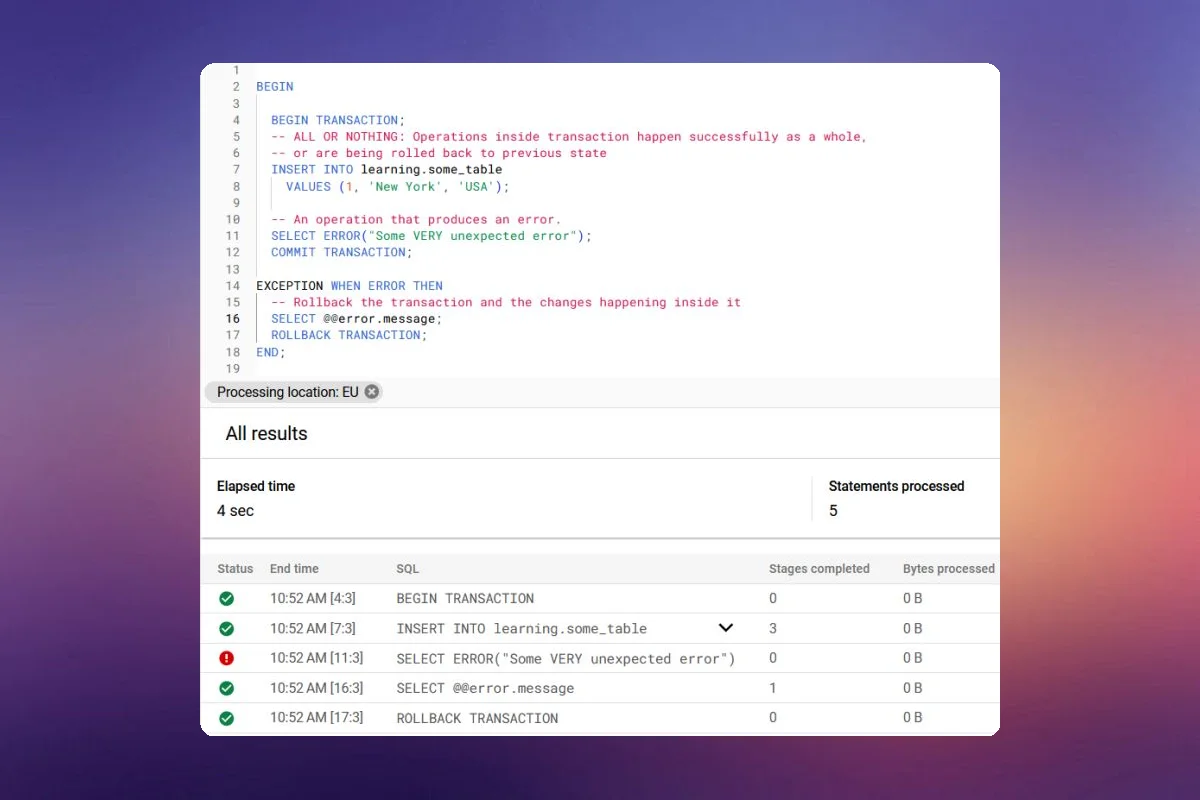Remove the Processing location EU chip
The image size is (1200, 800).
point(372,392)
